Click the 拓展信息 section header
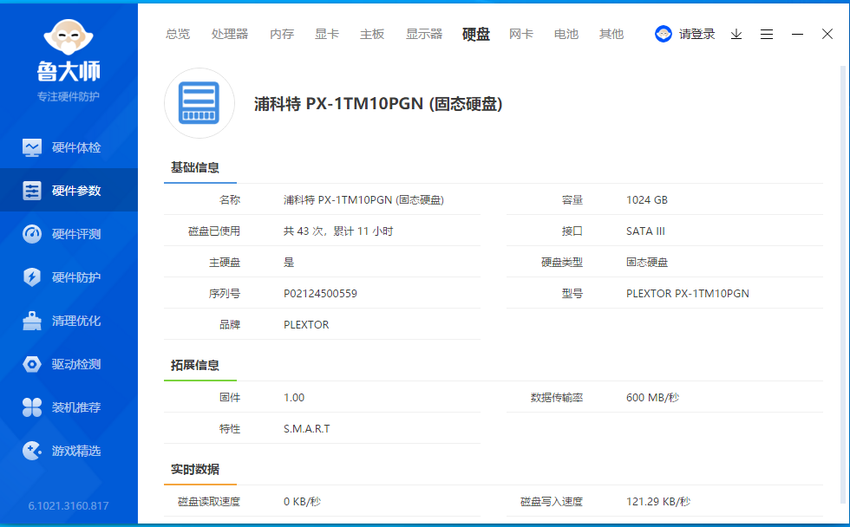 pyautogui.click(x=195, y=365)
